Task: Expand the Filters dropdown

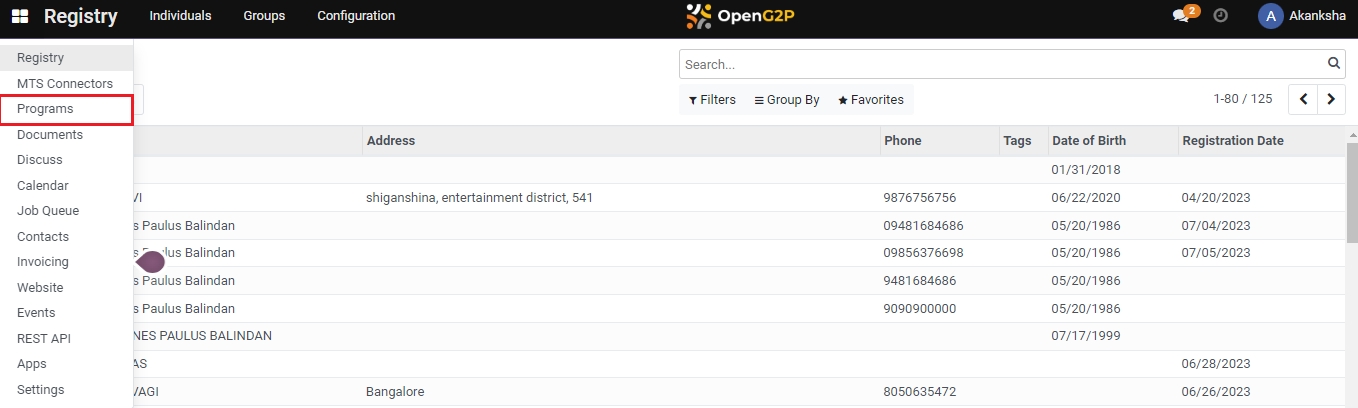Action: point(712,100)
